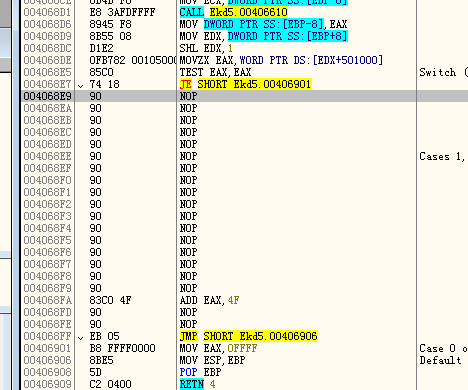Screen dimensions: 468x390
Task: Select the ADD EAX,4F instruction
Action: pos(209,300)
